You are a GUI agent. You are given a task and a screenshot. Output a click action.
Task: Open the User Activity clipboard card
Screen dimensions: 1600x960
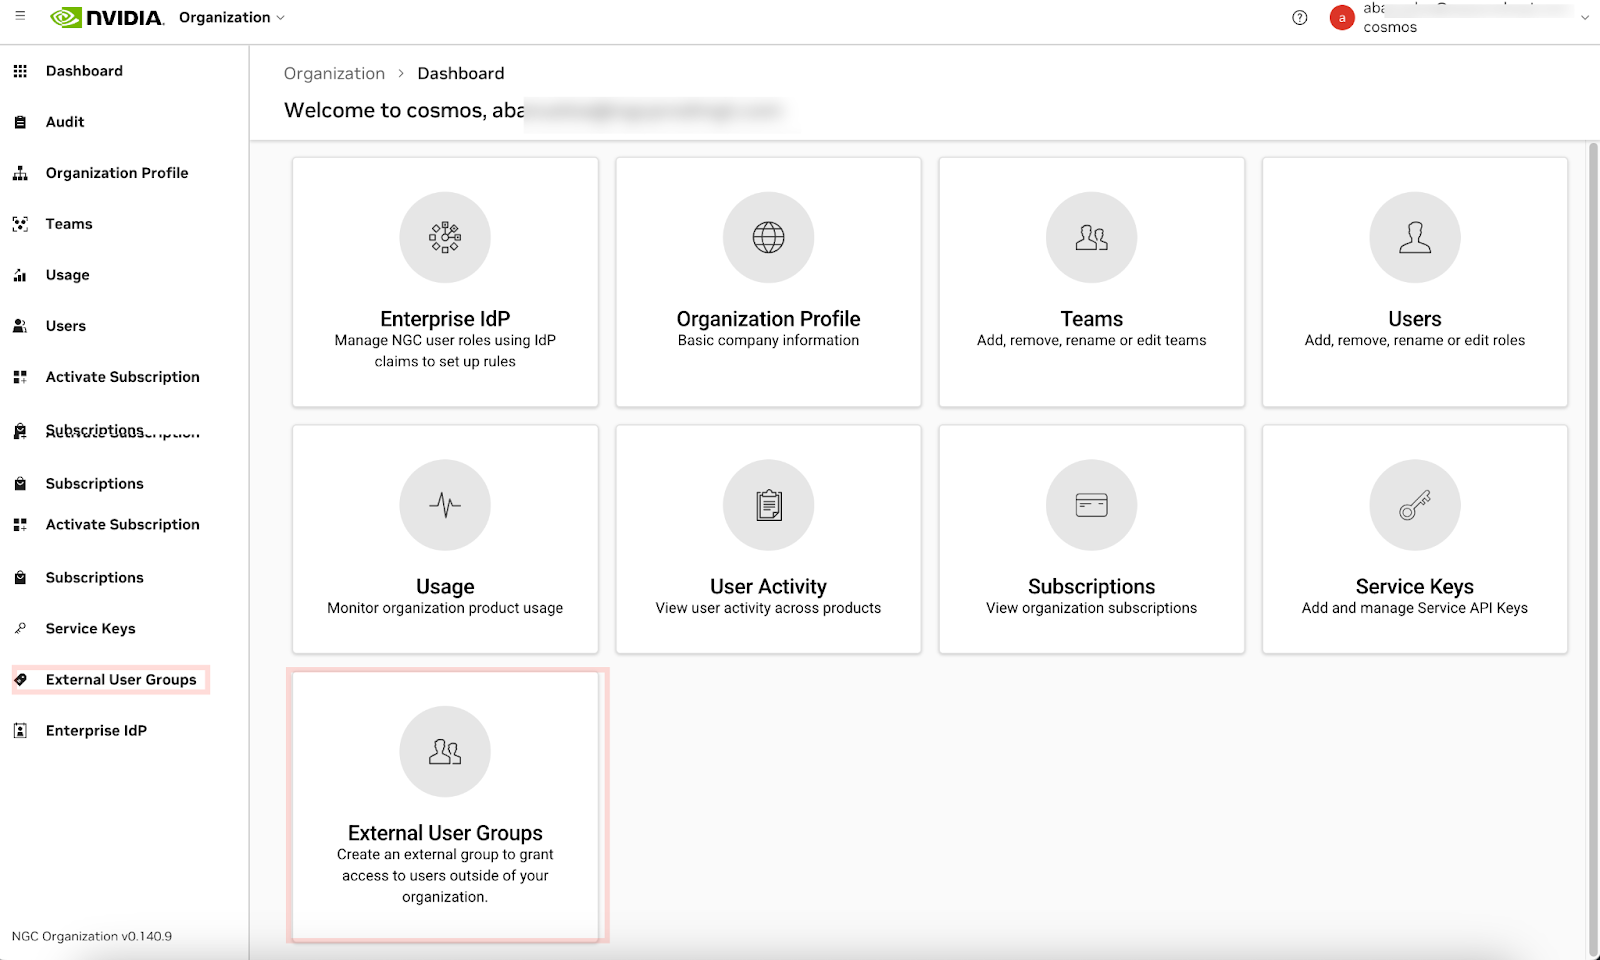768,539
